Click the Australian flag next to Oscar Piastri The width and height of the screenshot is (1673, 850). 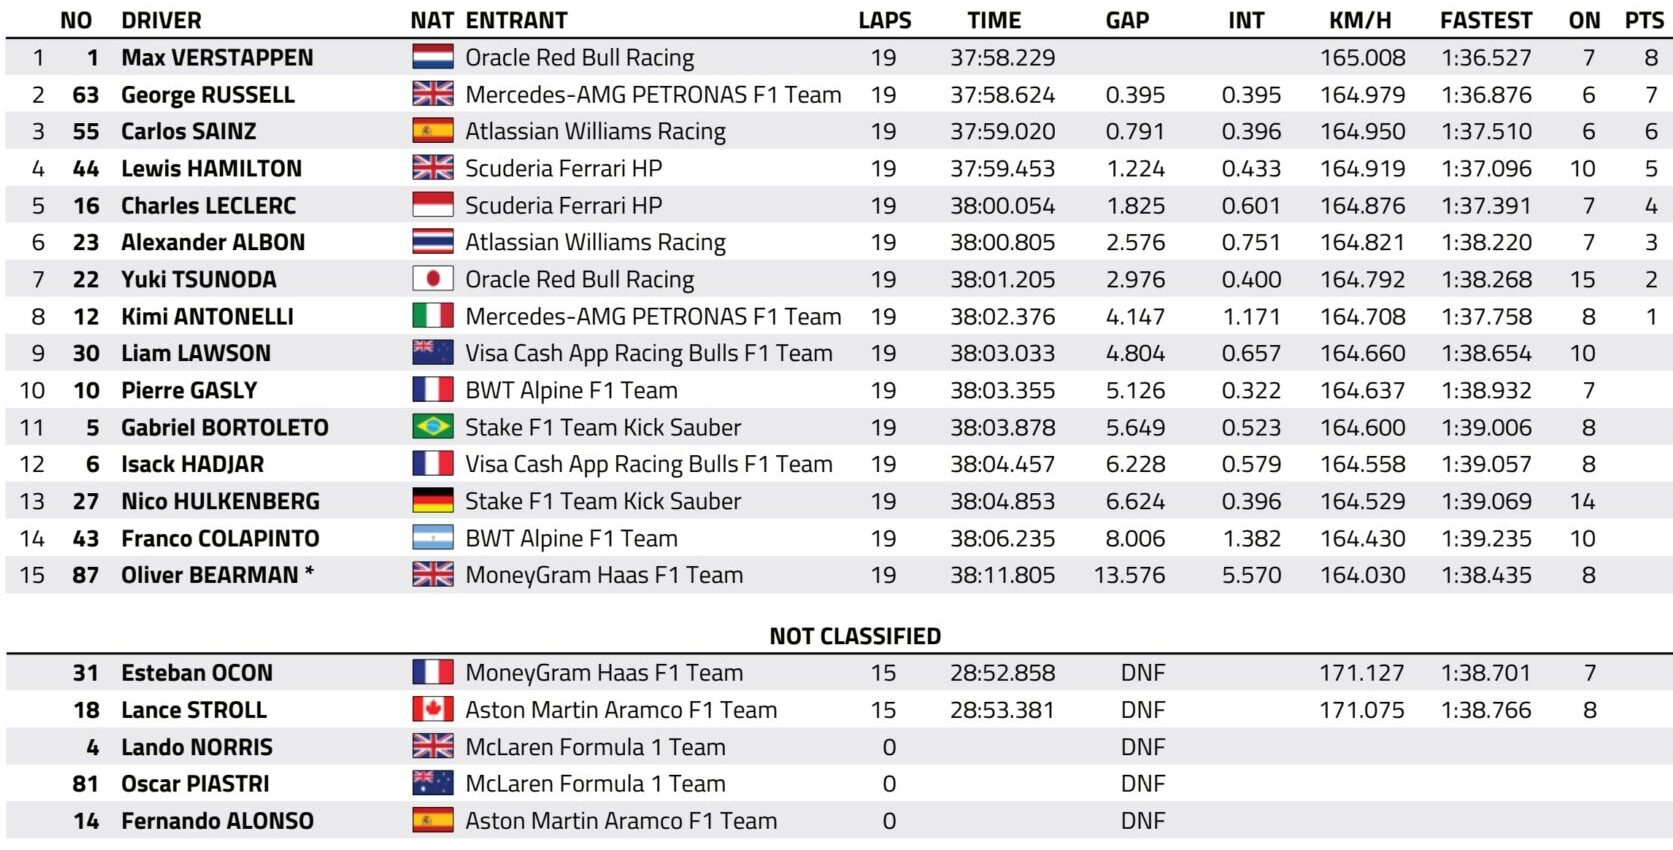tap(433, 784)
